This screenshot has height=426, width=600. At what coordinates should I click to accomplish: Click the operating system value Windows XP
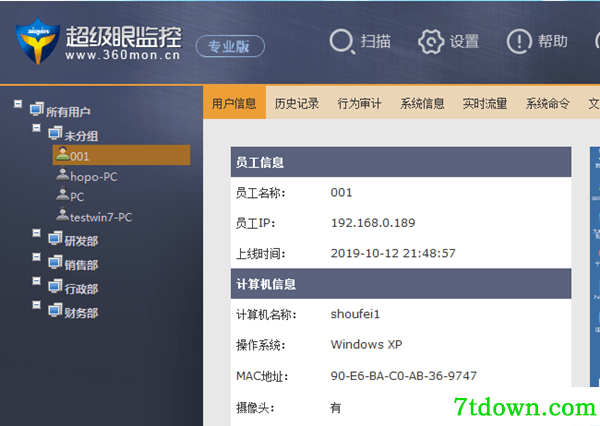(x=366, y=344)
